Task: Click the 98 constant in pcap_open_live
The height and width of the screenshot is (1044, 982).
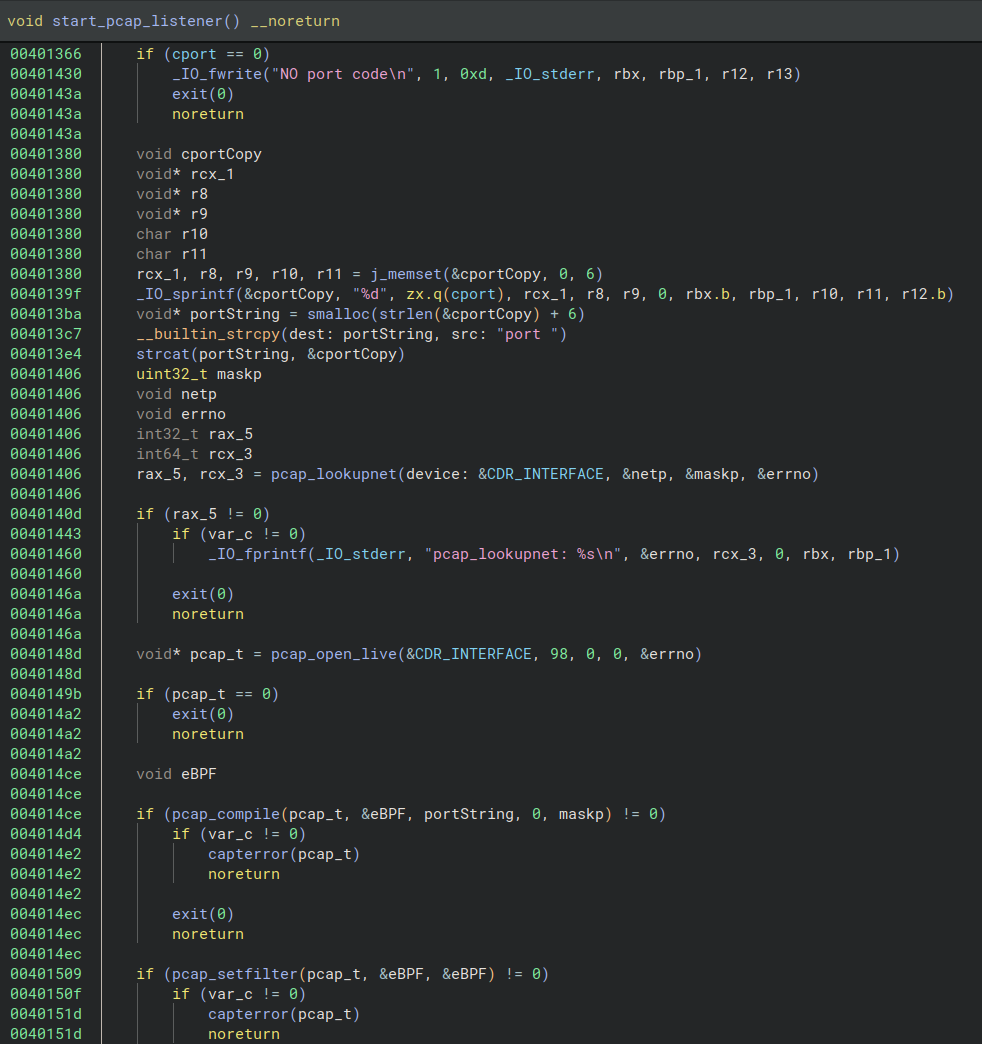Action: tap(559, 653)
